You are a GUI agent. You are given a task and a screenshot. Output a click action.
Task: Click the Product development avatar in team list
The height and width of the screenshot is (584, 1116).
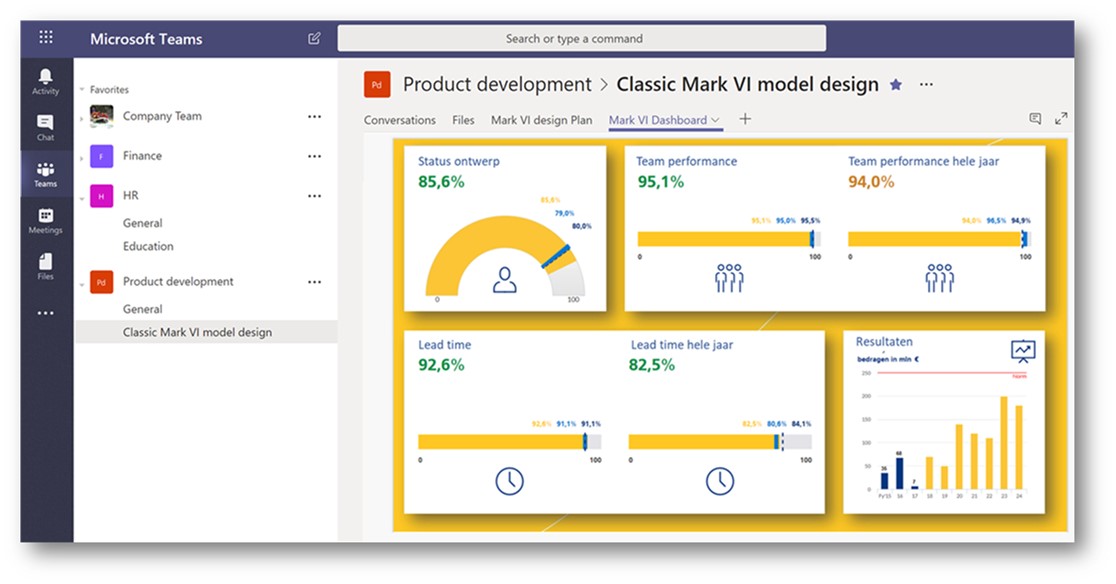click(102, 282)
